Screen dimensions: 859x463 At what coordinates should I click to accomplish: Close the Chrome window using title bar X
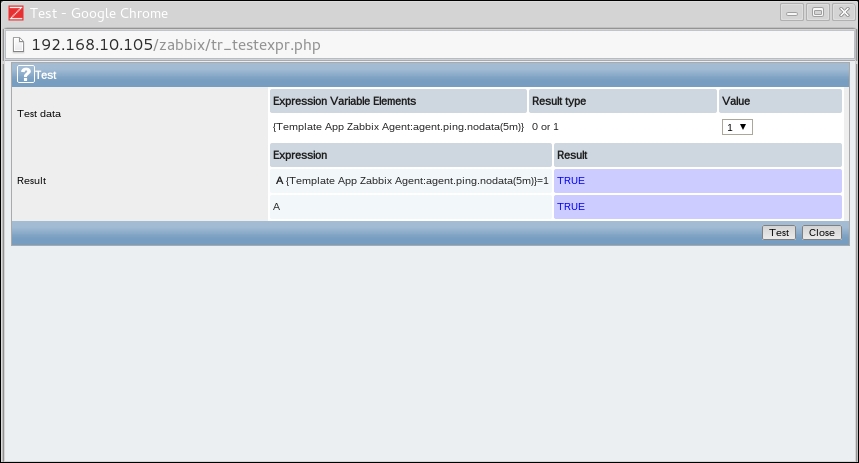[842, 13]
